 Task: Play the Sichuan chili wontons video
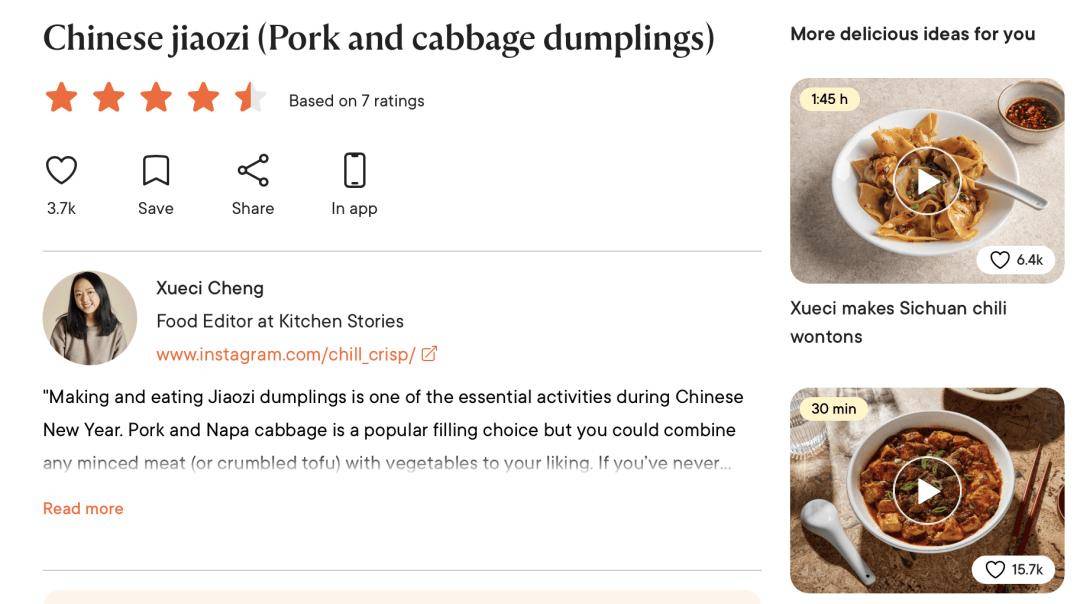coord(927,181)
